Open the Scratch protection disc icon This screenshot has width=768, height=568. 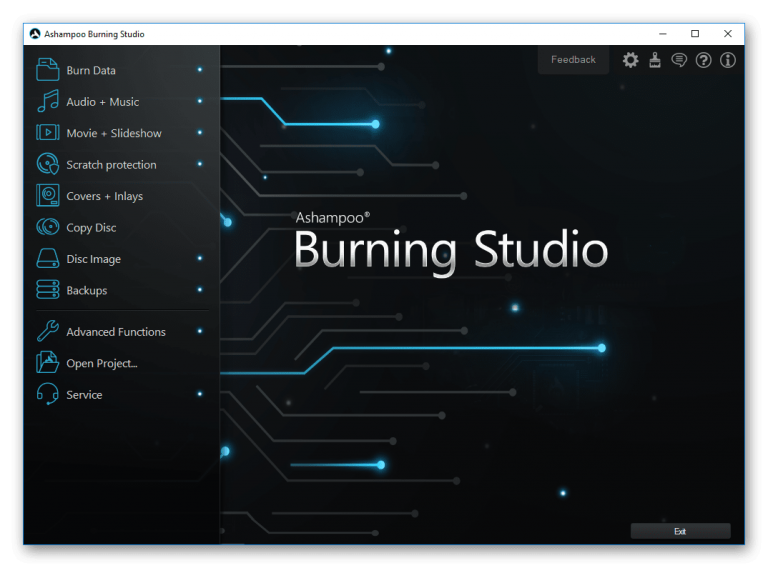tap(48, 164)
